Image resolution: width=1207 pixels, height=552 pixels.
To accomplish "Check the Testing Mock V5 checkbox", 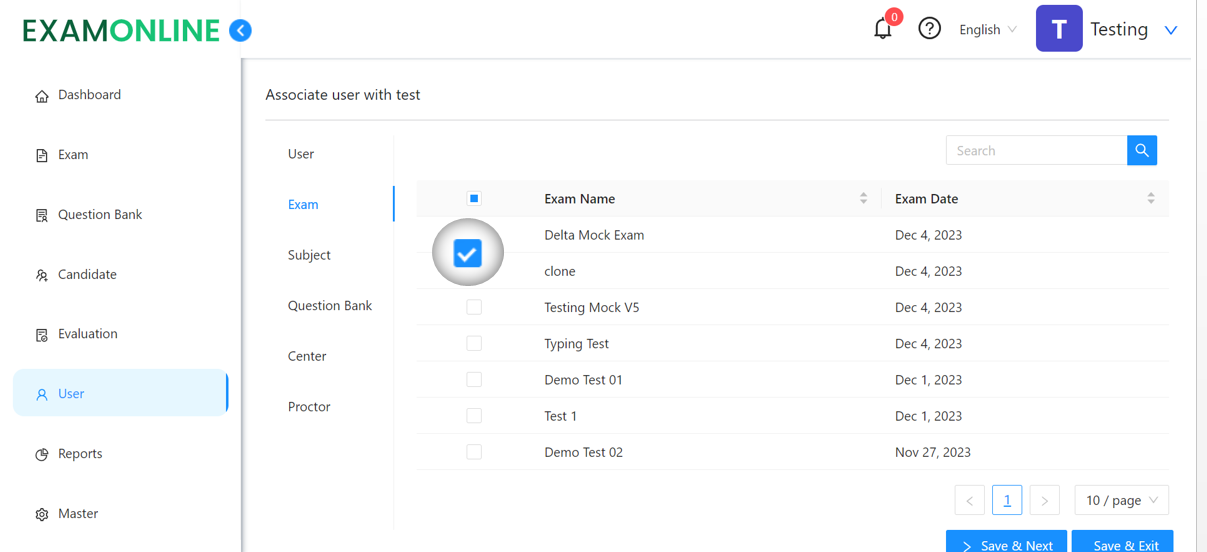I will [474, 308].
